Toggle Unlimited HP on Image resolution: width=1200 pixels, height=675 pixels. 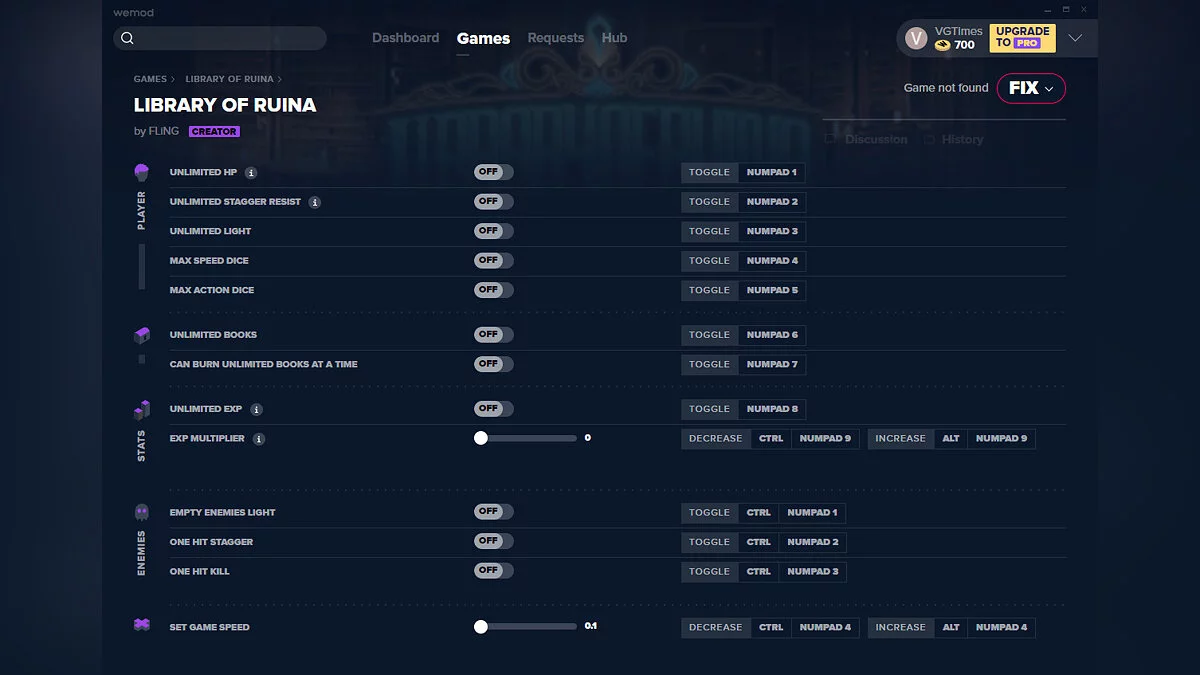coord(494,172)
